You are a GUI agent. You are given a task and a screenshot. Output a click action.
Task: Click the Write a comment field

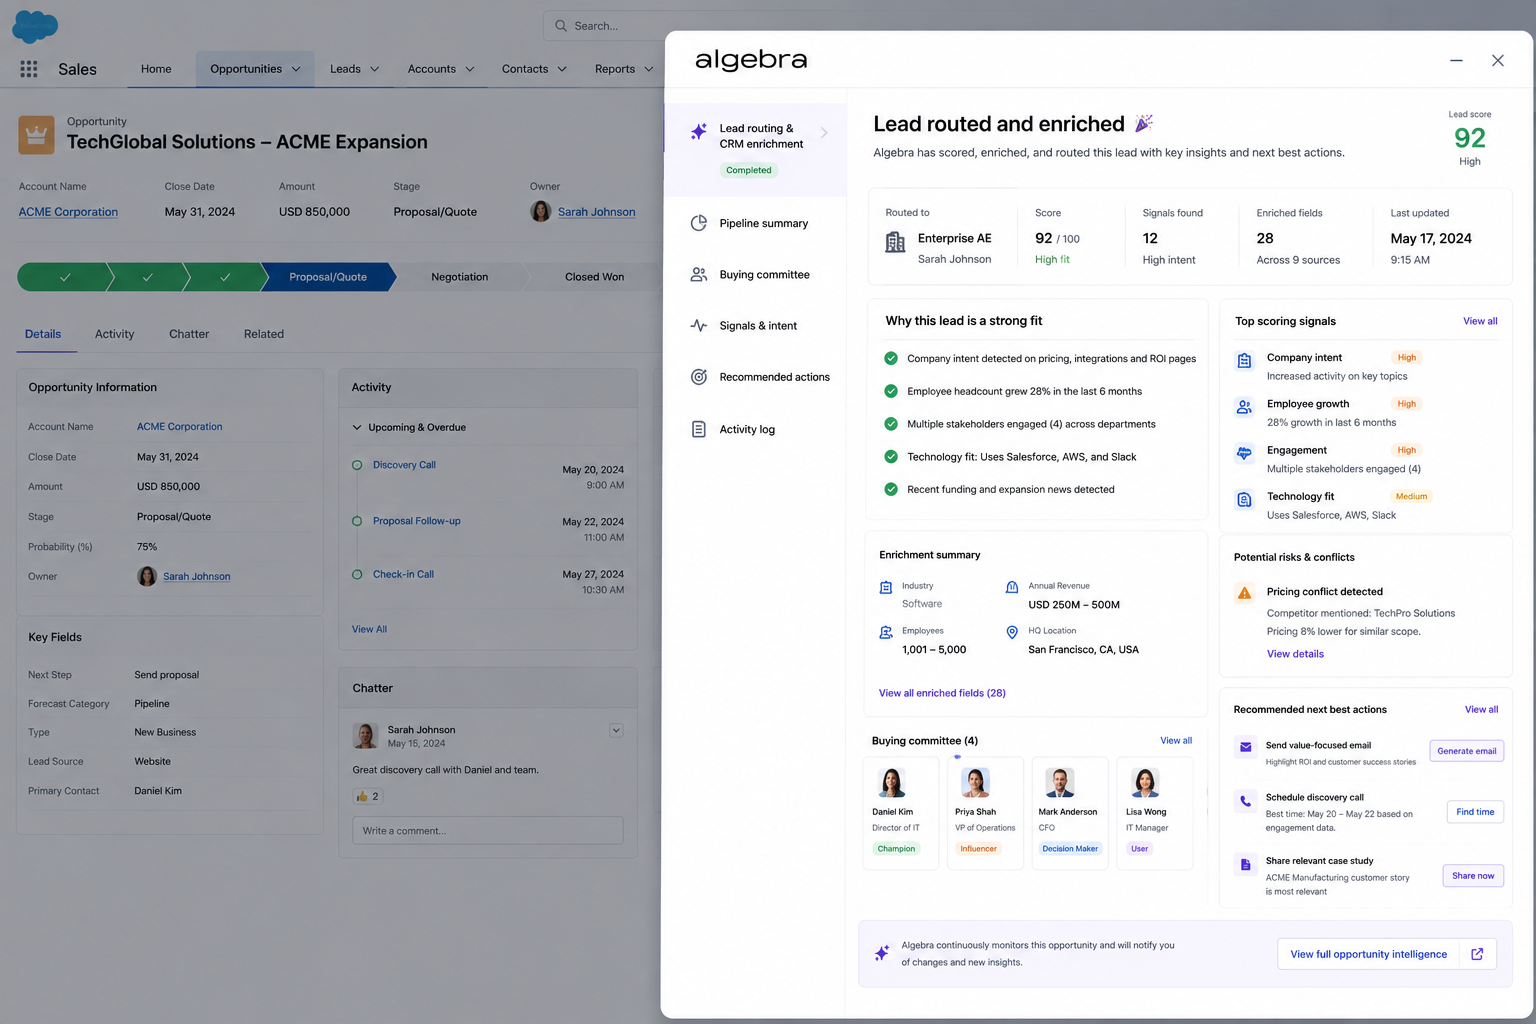point(488,830)
